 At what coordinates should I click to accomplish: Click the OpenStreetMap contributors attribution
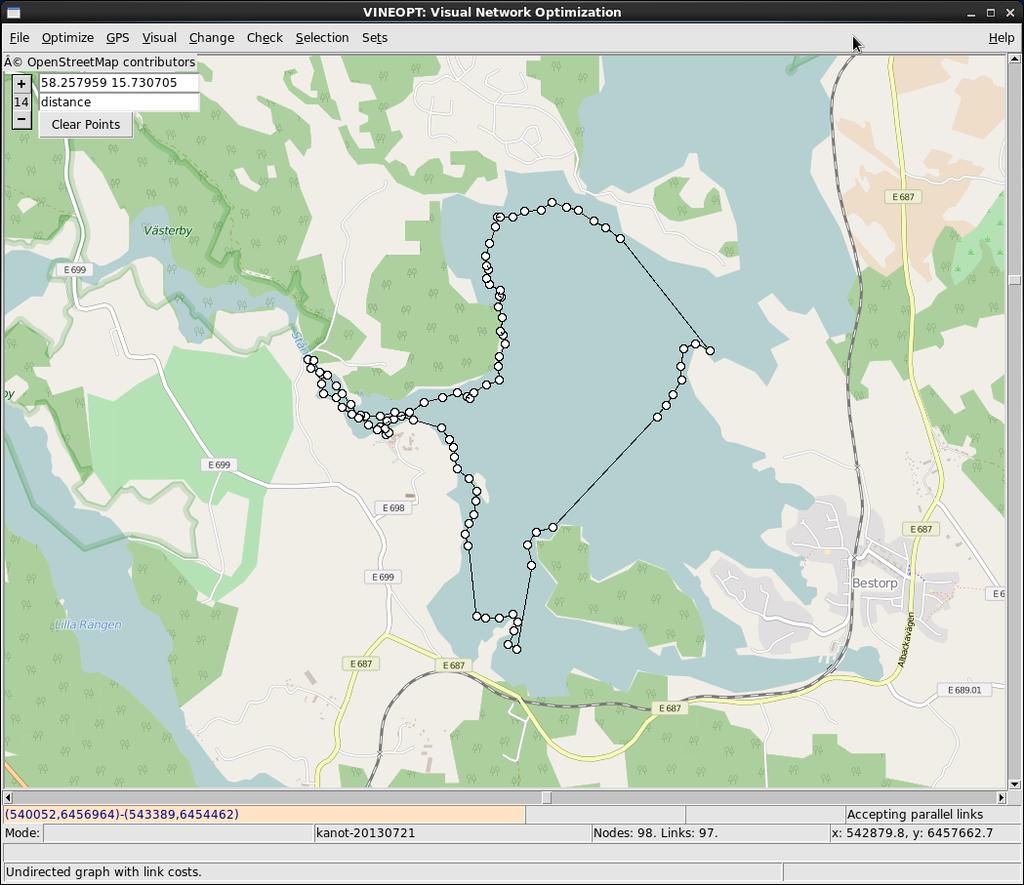(99, 62)
